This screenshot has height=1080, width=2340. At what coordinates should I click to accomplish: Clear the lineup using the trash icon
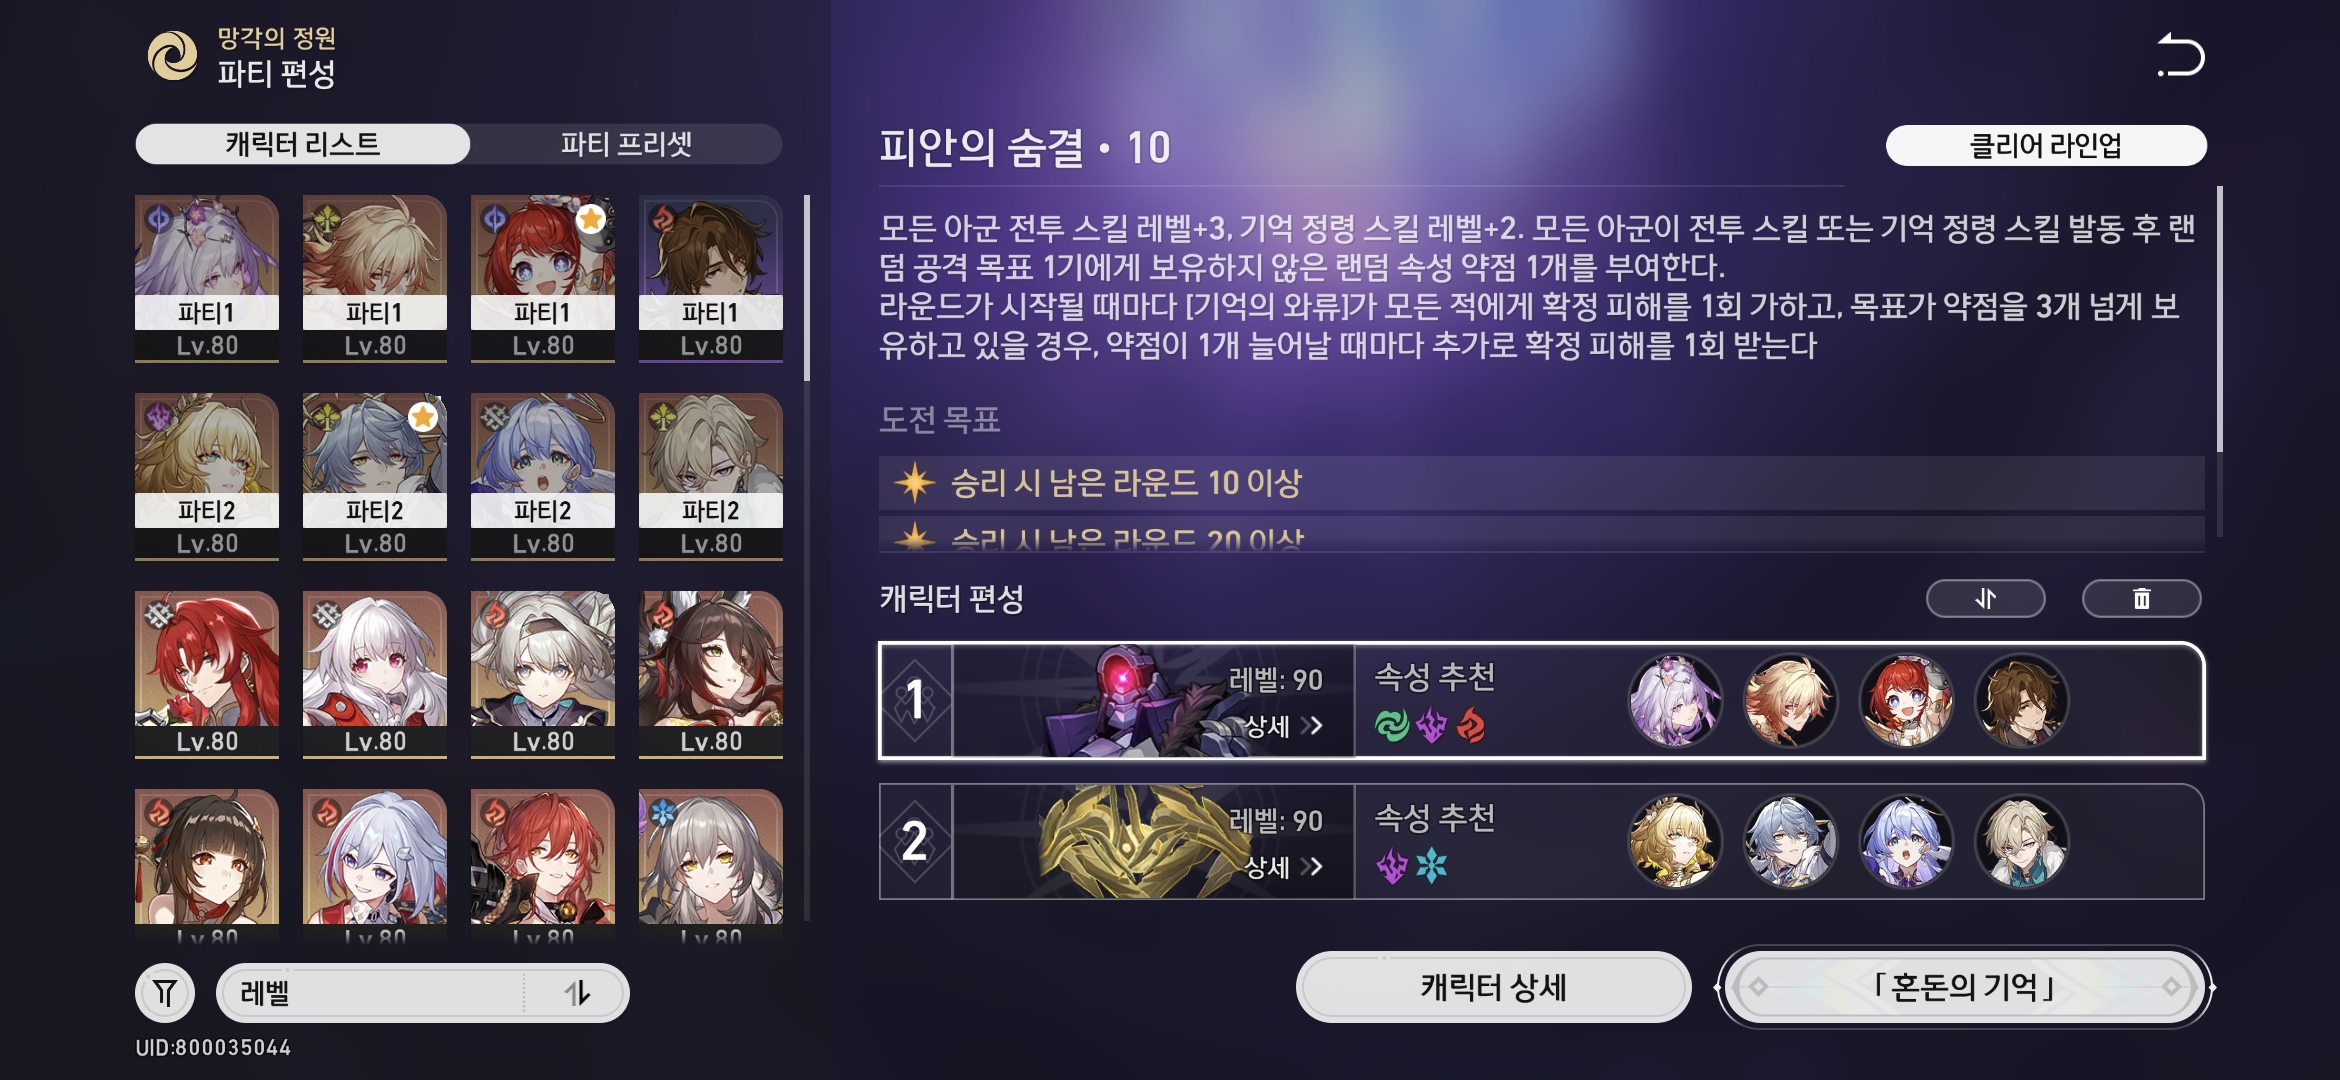[x=2141, y=599]
